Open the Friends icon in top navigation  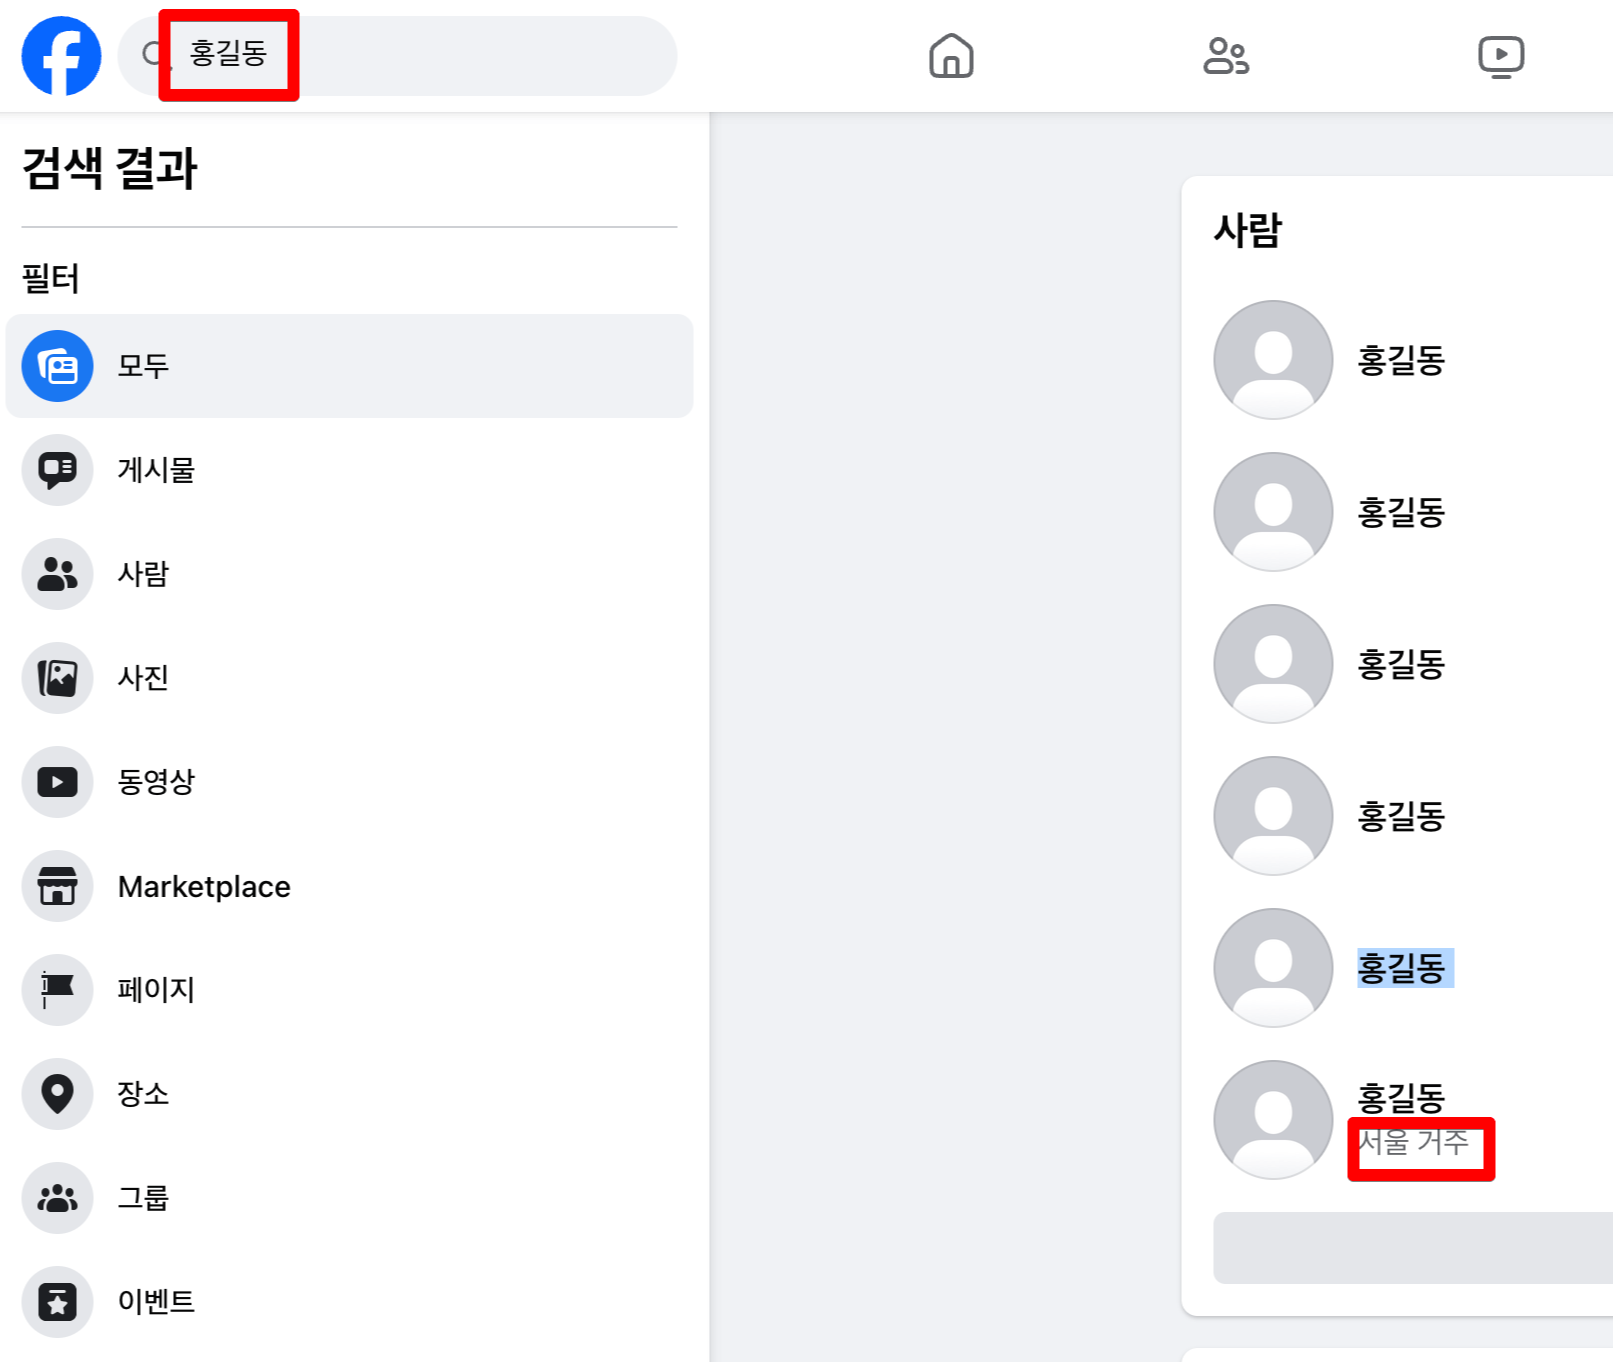[x=1225, y=57]
